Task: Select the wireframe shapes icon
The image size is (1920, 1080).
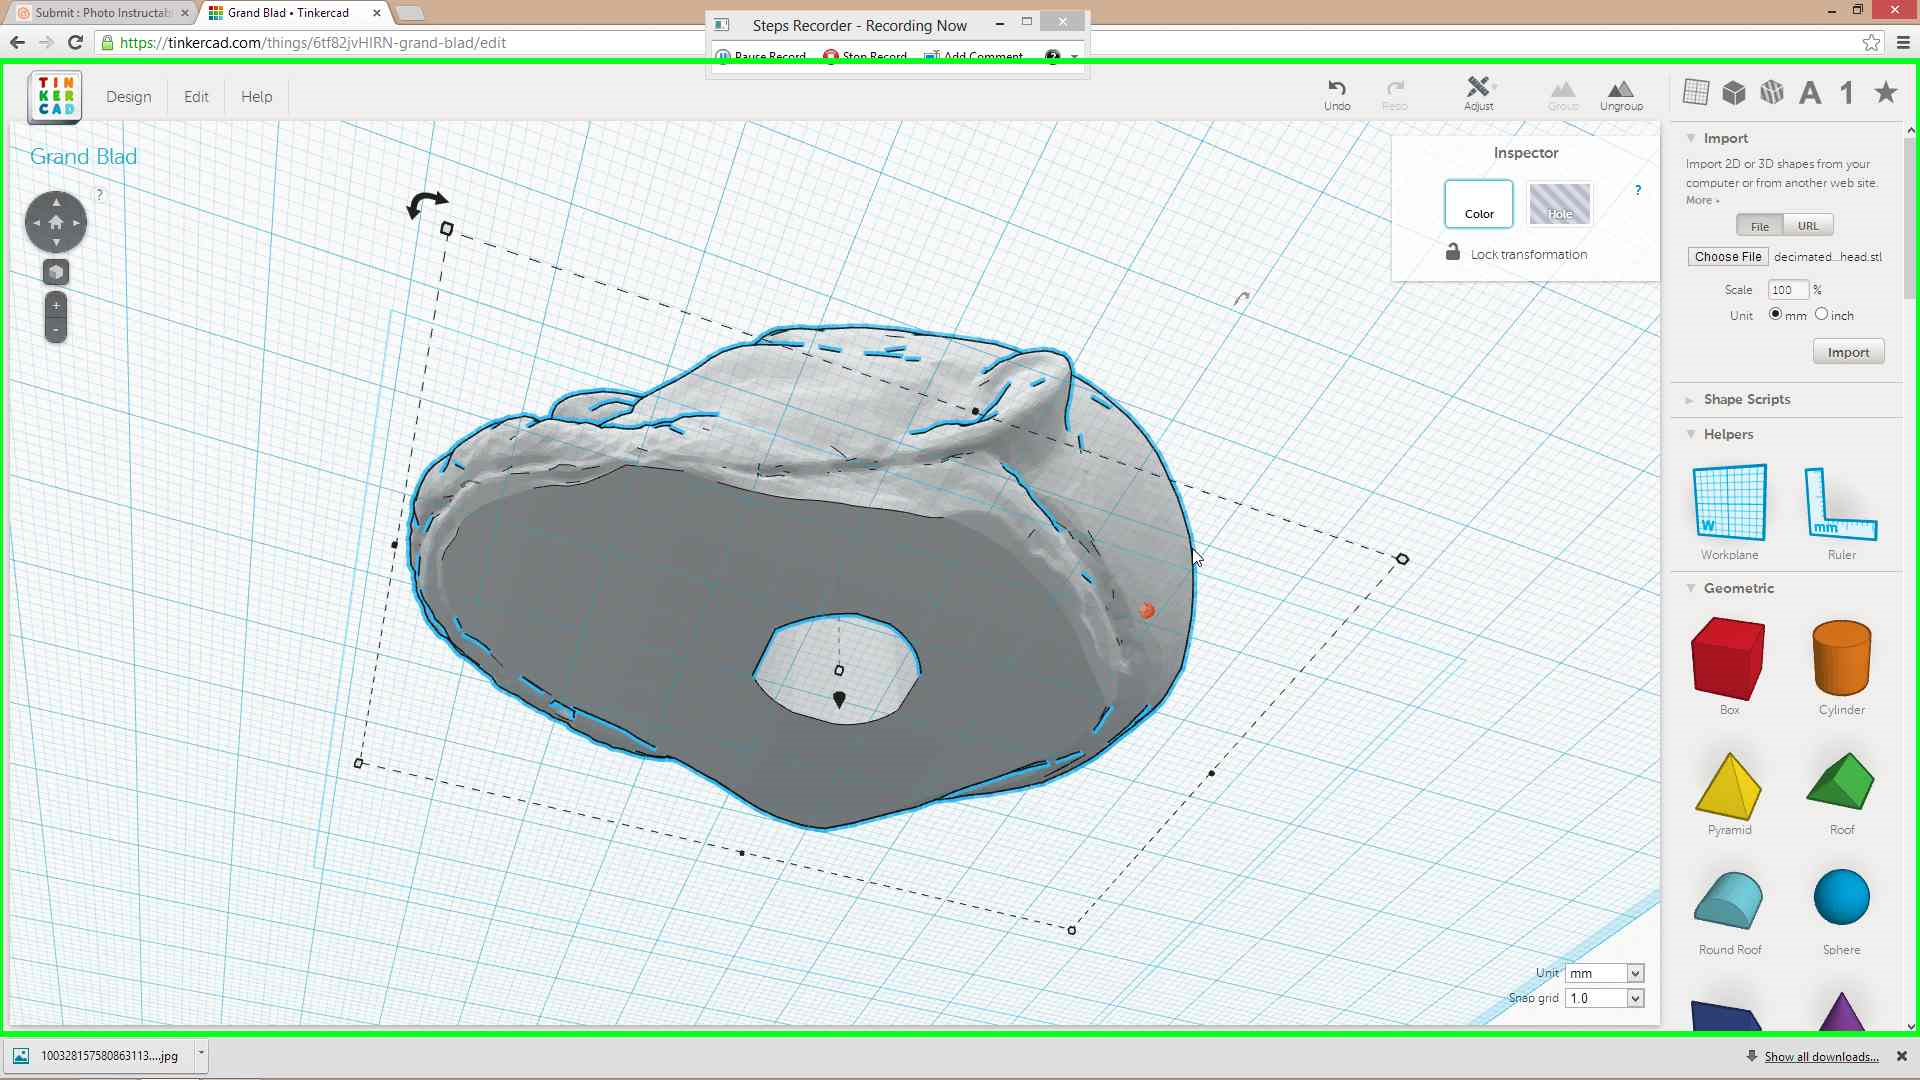Action: [1772, 93]
